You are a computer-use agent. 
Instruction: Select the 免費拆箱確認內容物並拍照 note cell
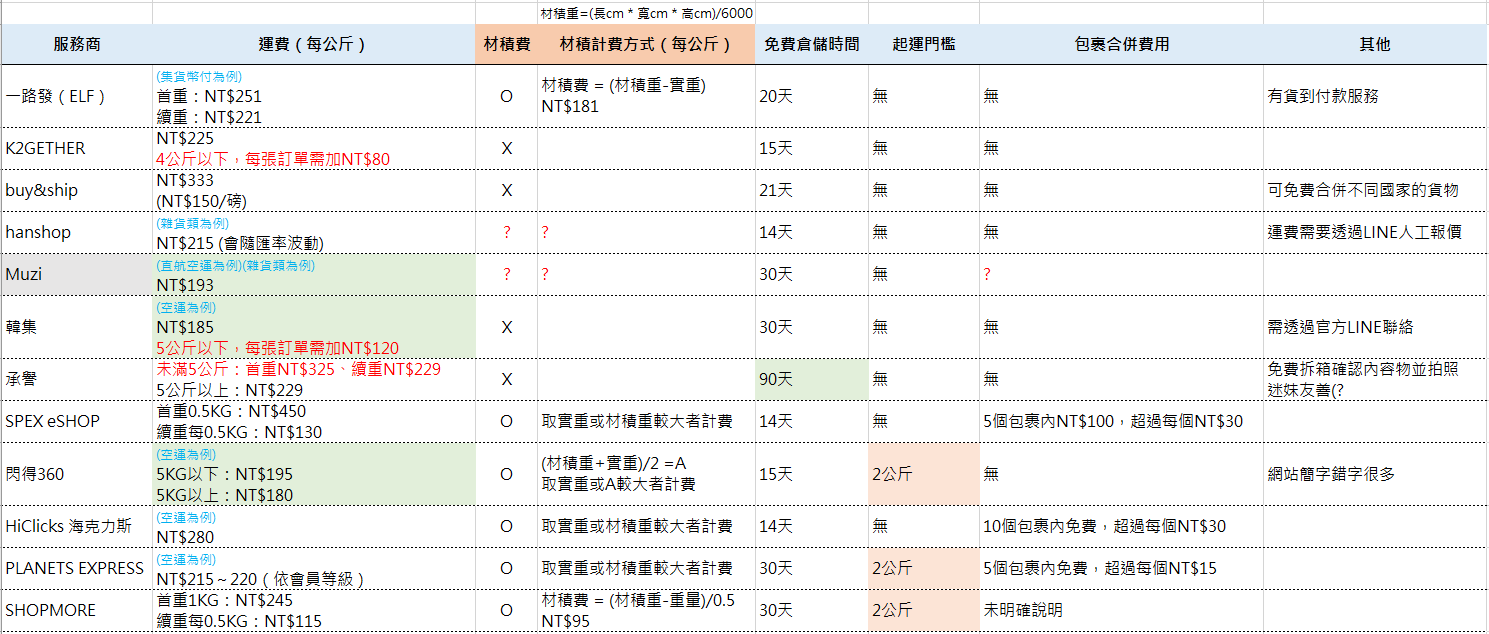1375,379
